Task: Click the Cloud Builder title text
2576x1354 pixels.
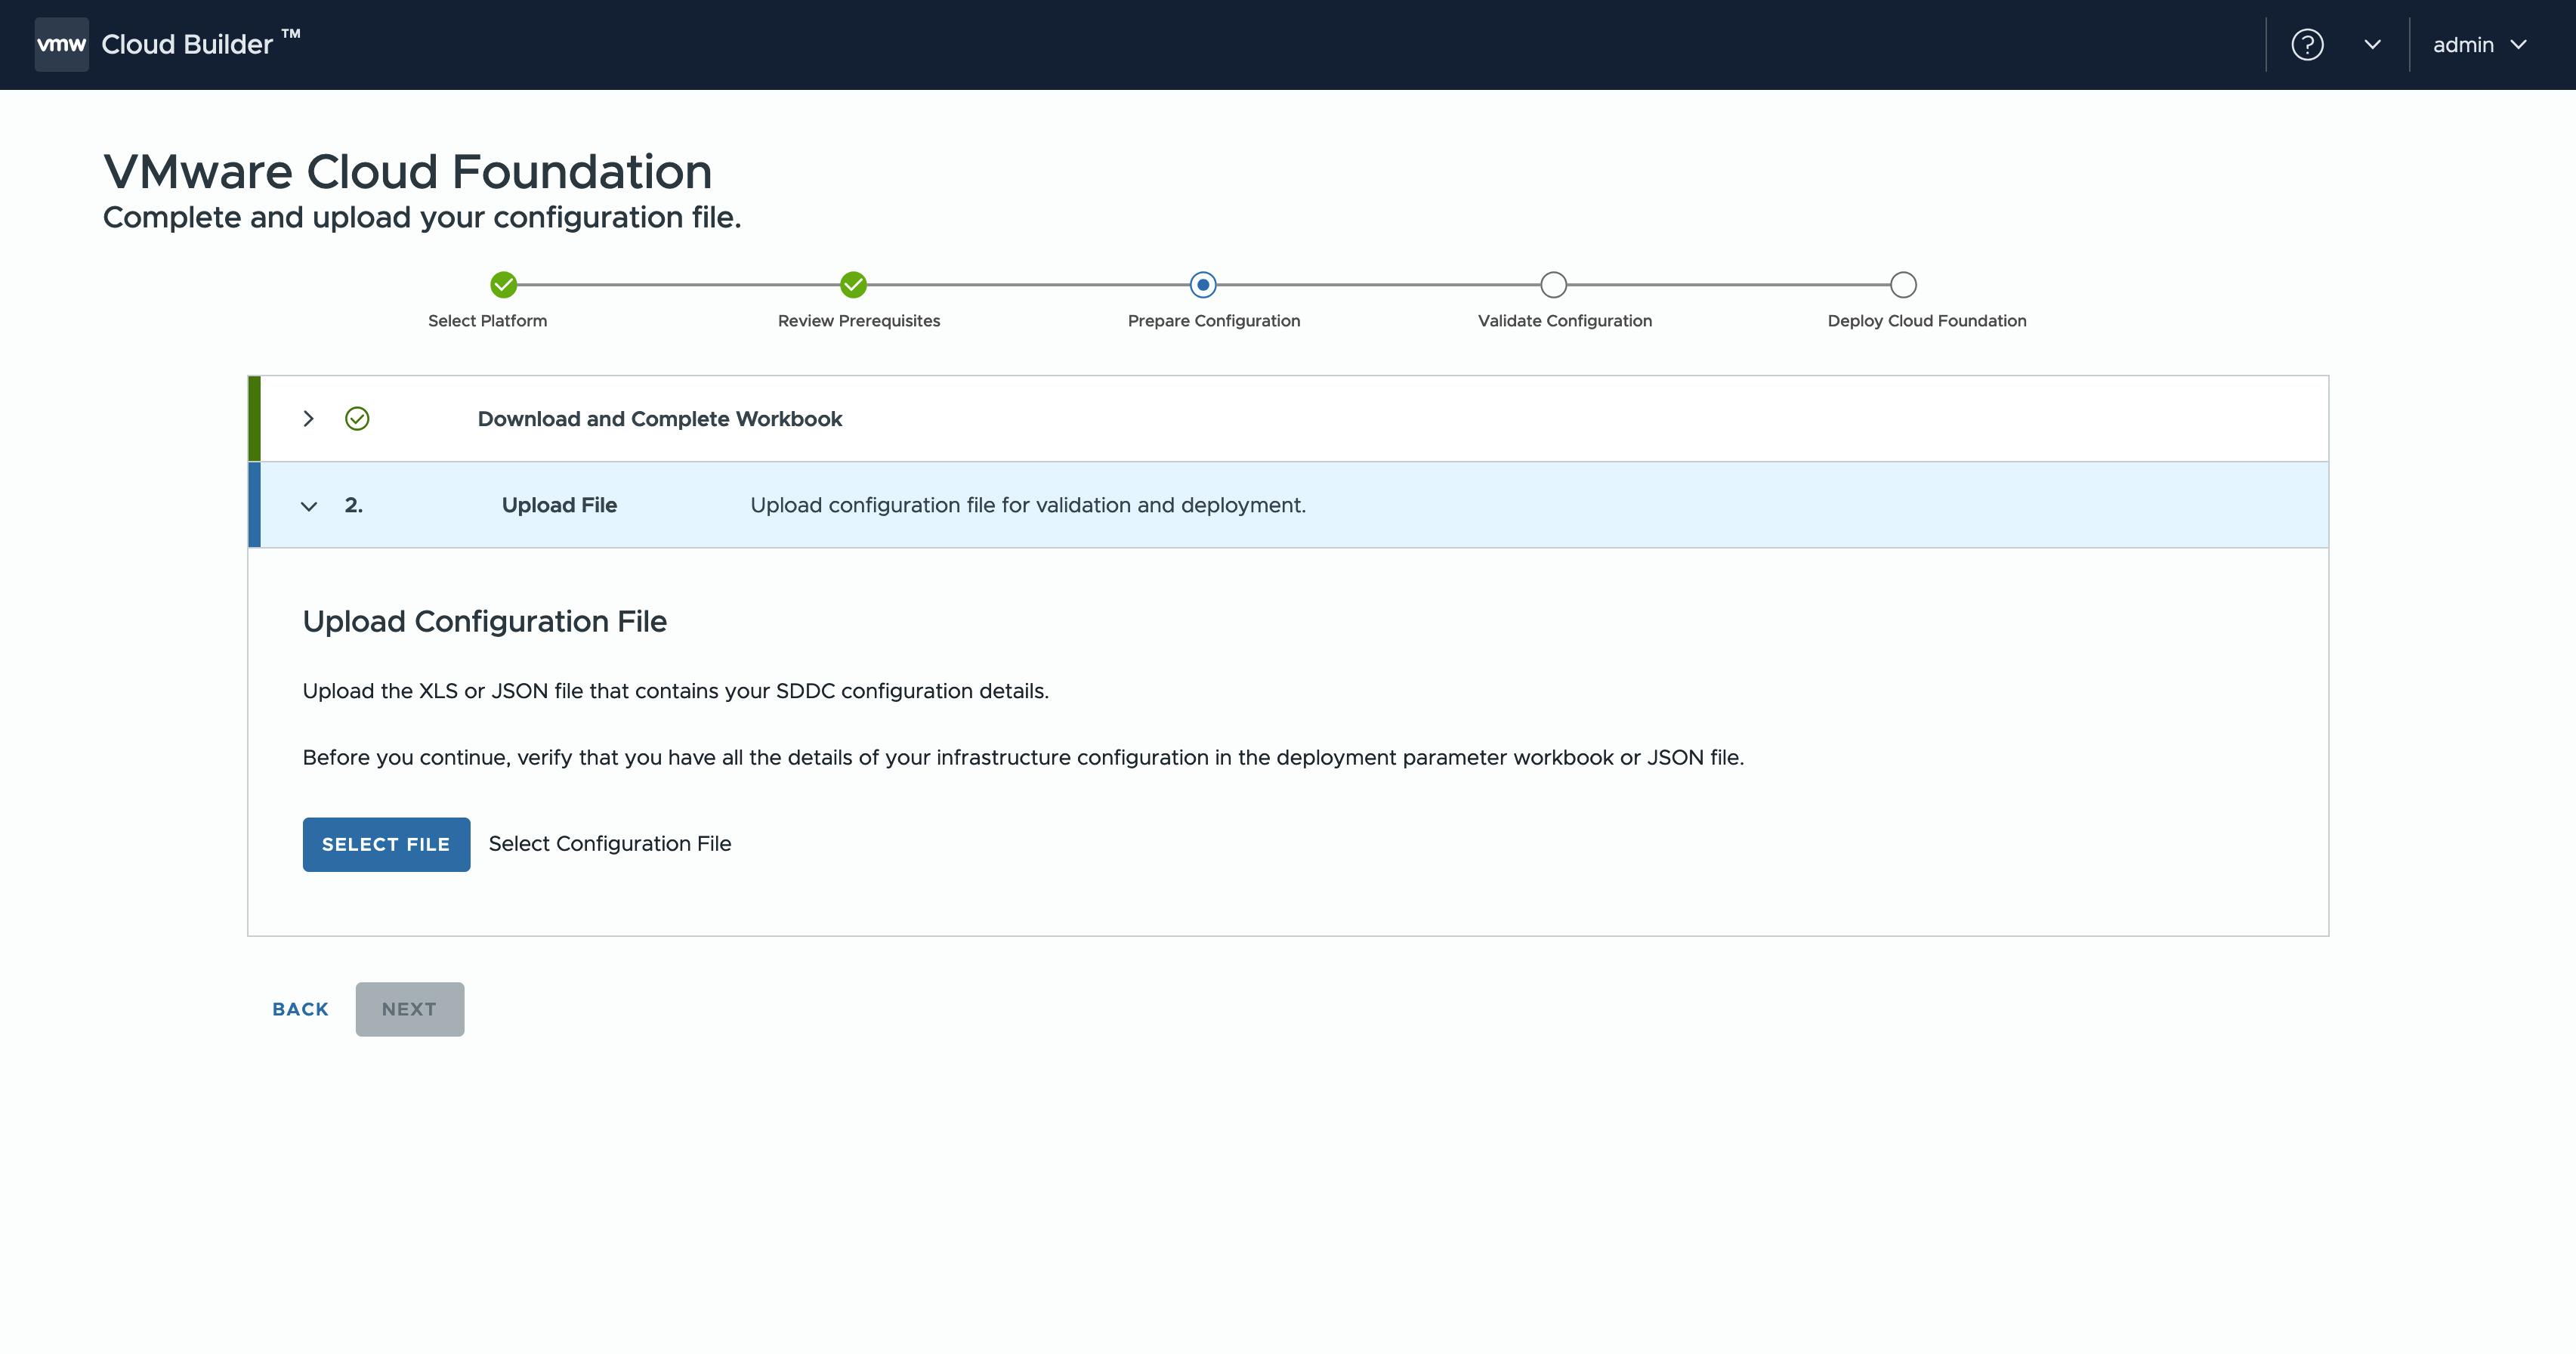Action: click(x=187, y=45)
